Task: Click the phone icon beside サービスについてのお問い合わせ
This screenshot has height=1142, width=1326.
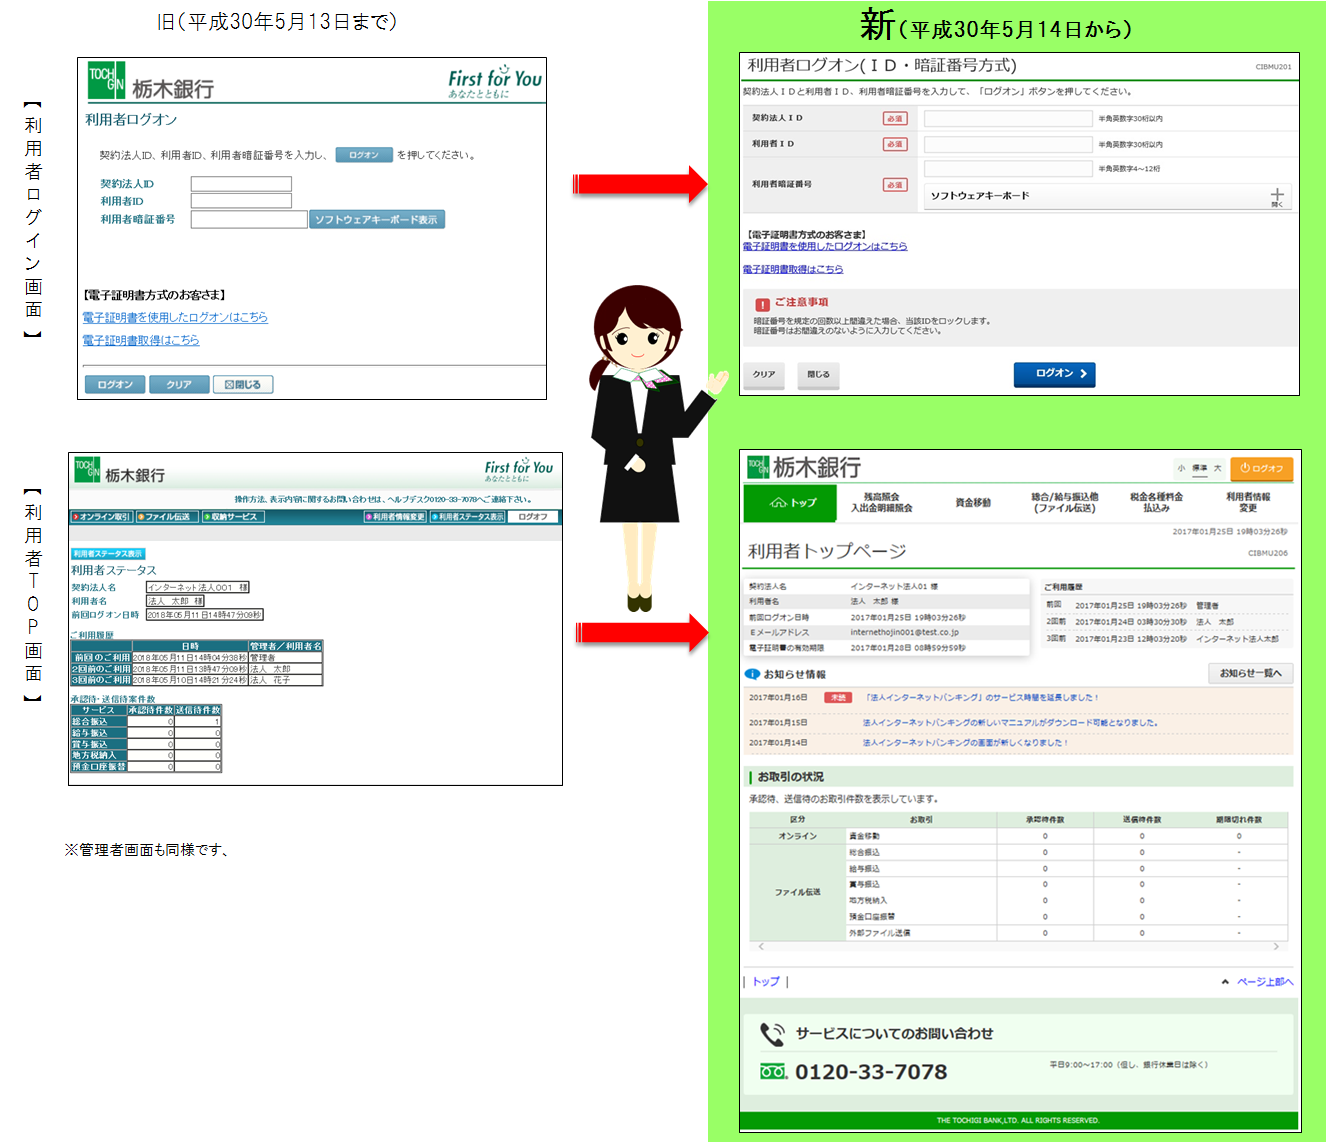Action: point(771,1034)
